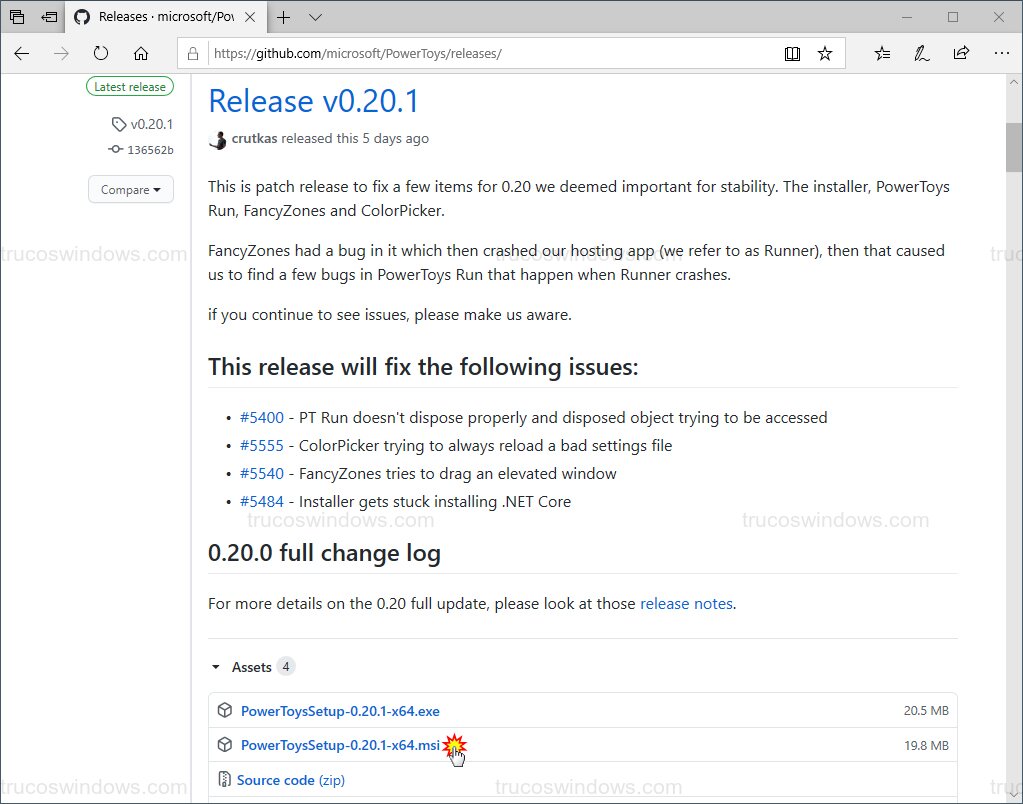The width and height of the screenshot is (1023, 804).
Task: Click the padlock icon in the address bar
Action: (x=191, y=53)
